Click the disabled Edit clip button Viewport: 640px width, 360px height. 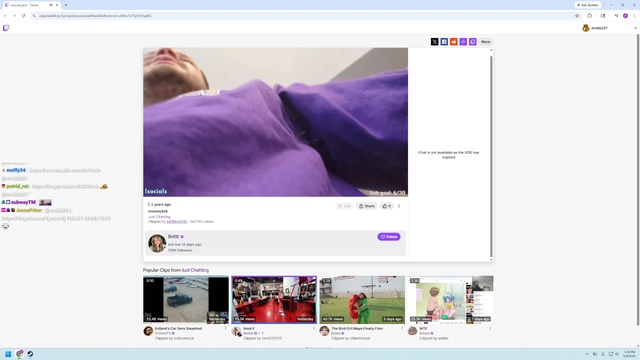344,206
